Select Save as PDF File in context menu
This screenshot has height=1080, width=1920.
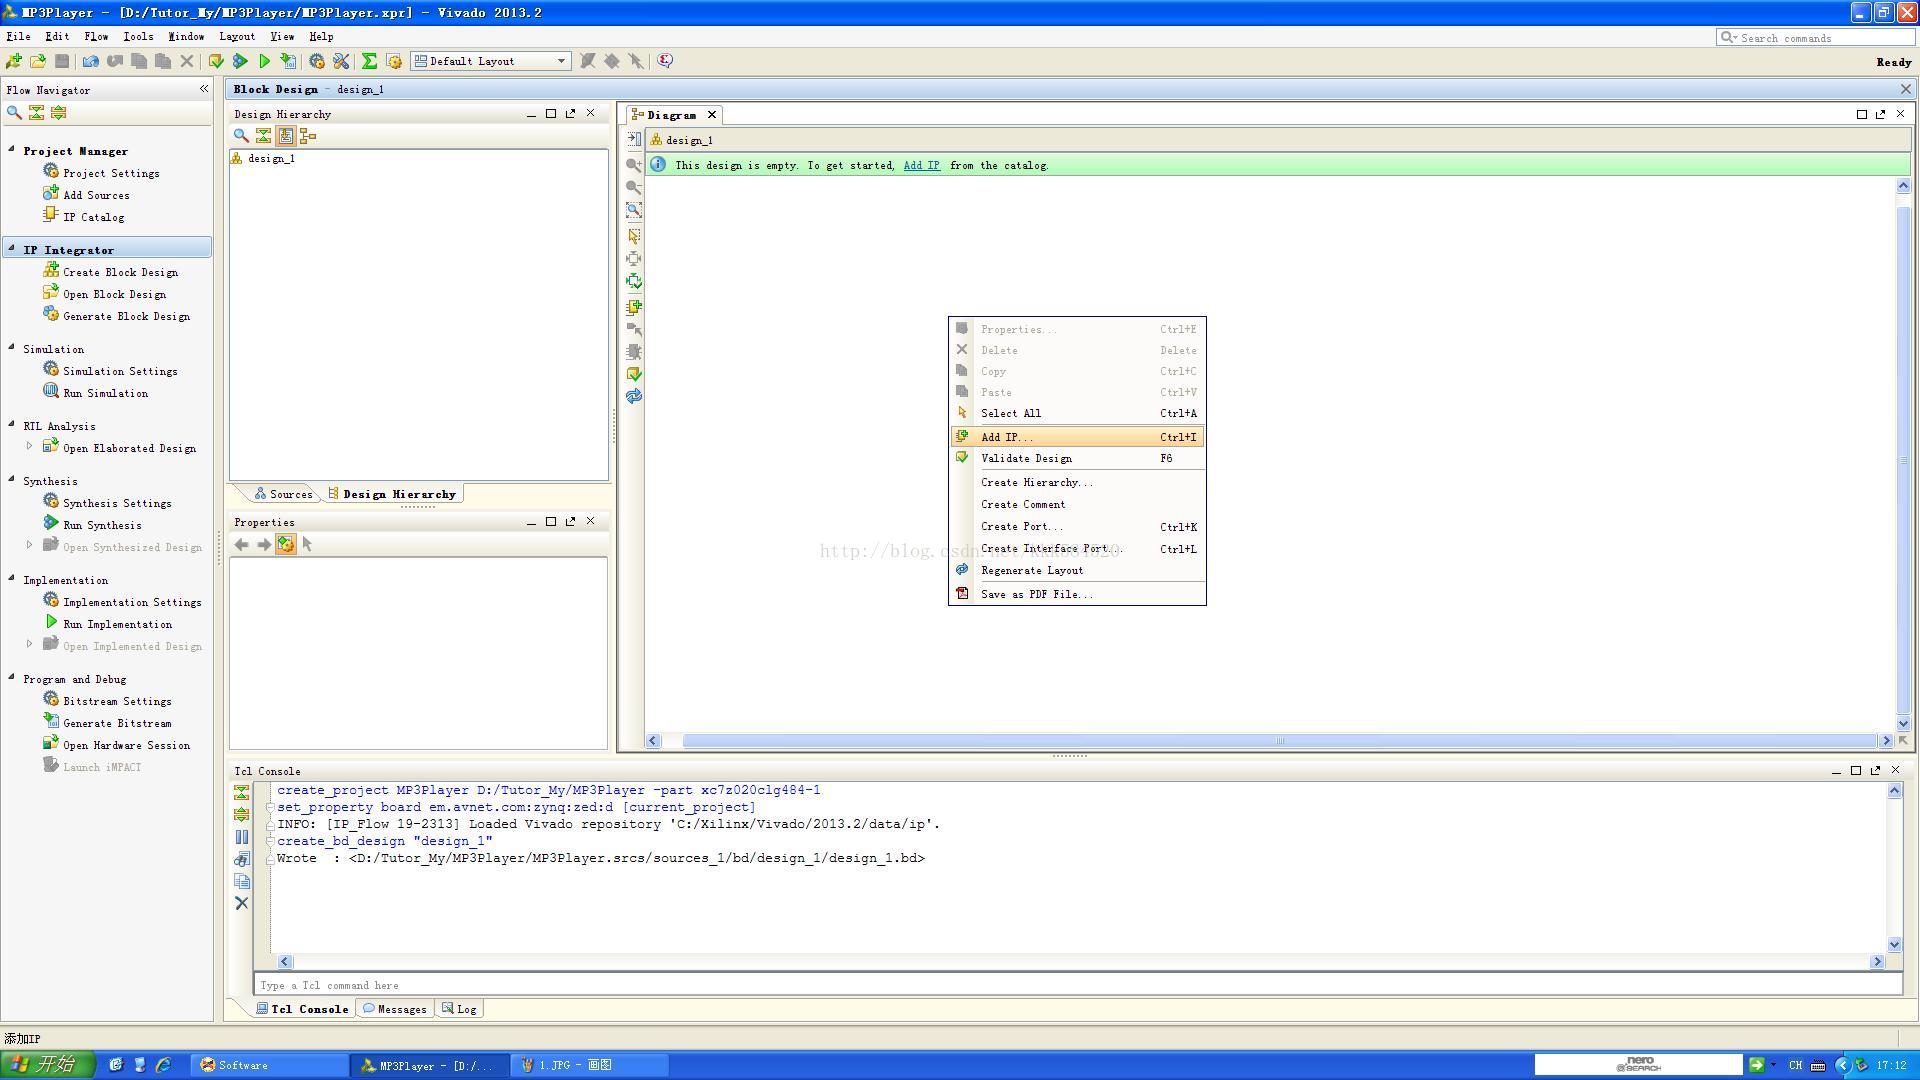pyautogui.click(x=1077, y=594)
